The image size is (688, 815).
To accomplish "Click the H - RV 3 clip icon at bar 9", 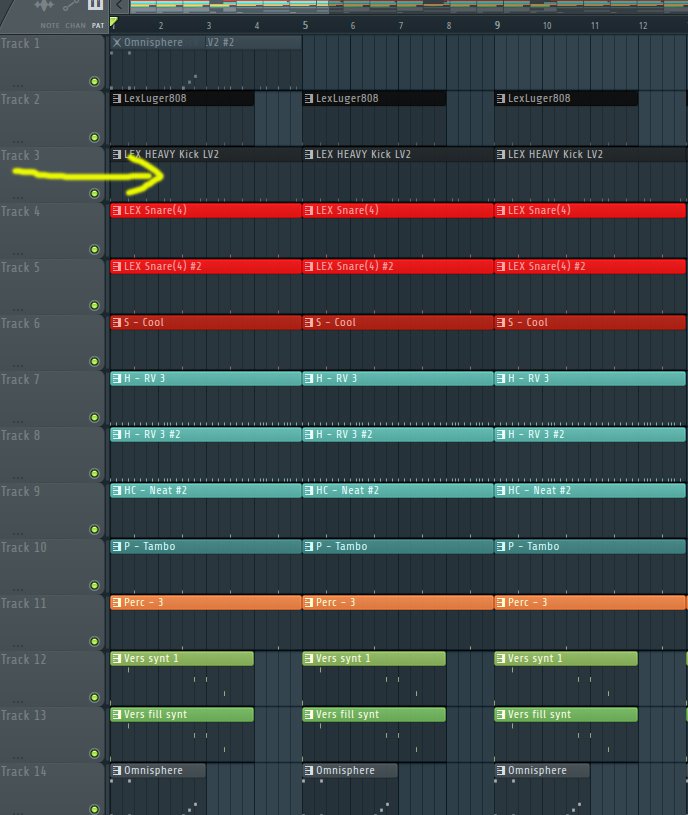I will click(501, 378).
